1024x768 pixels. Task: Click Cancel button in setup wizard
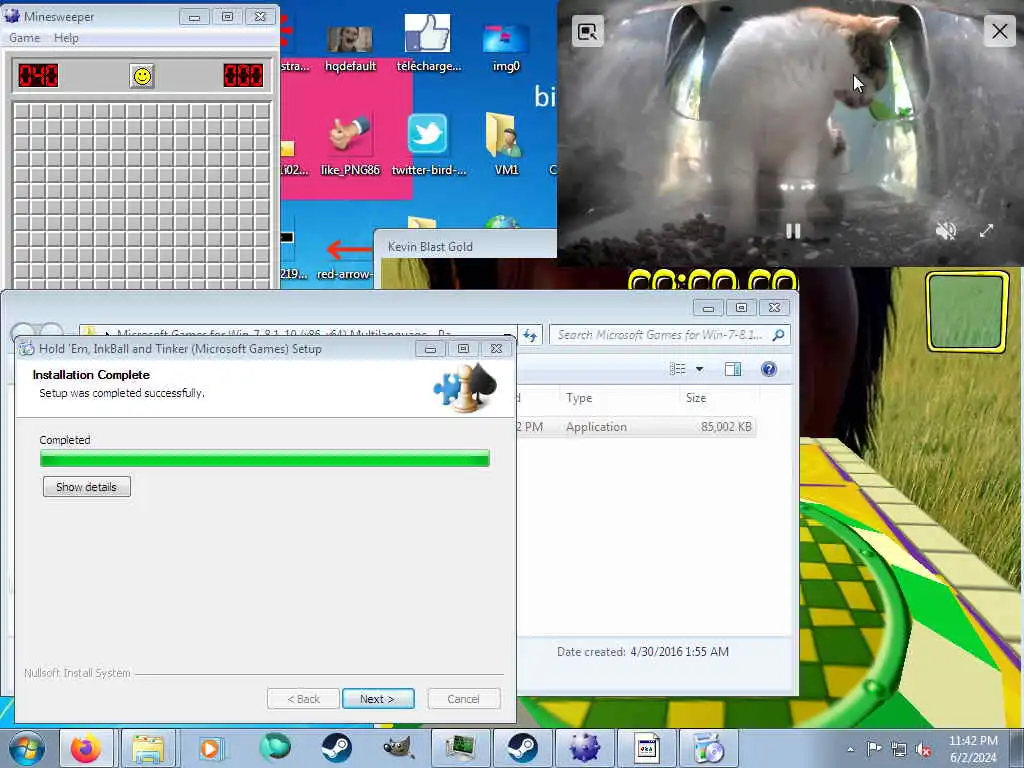pos(464,699)
